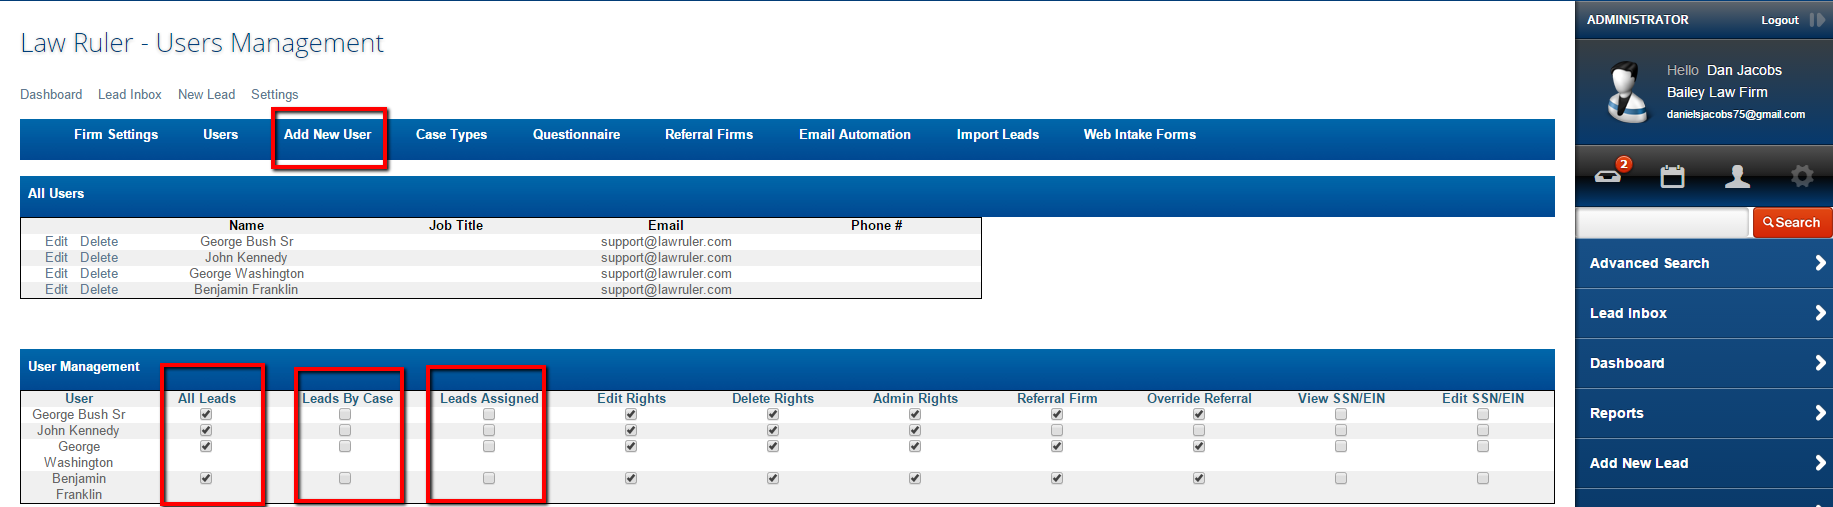Open the settings gear icon
The height and width of the screenshot is (507, 1833).
point(1802,177)
